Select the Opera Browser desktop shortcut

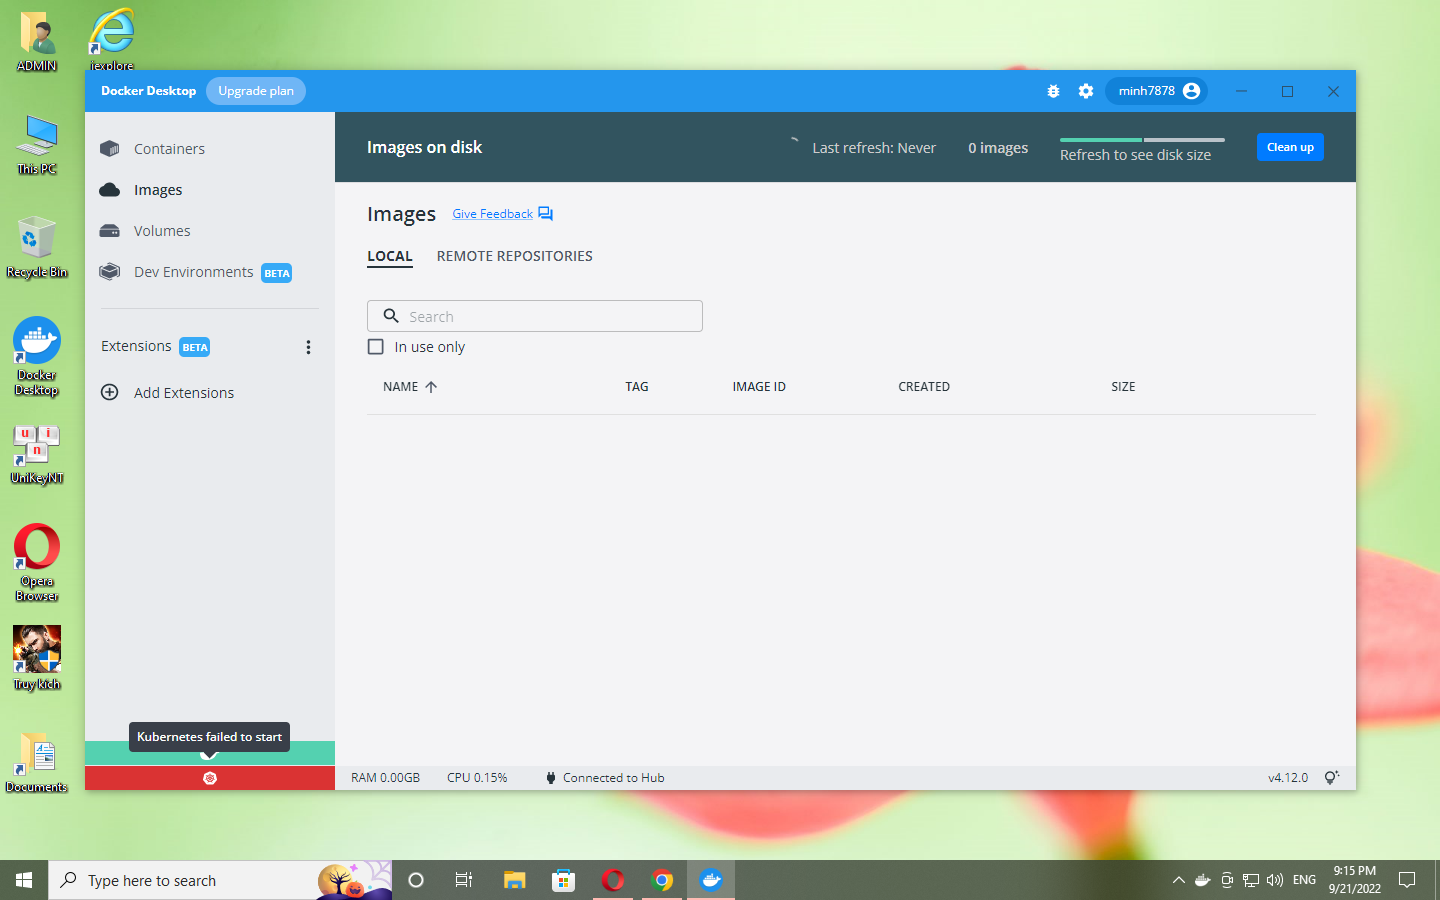[37, 563]
